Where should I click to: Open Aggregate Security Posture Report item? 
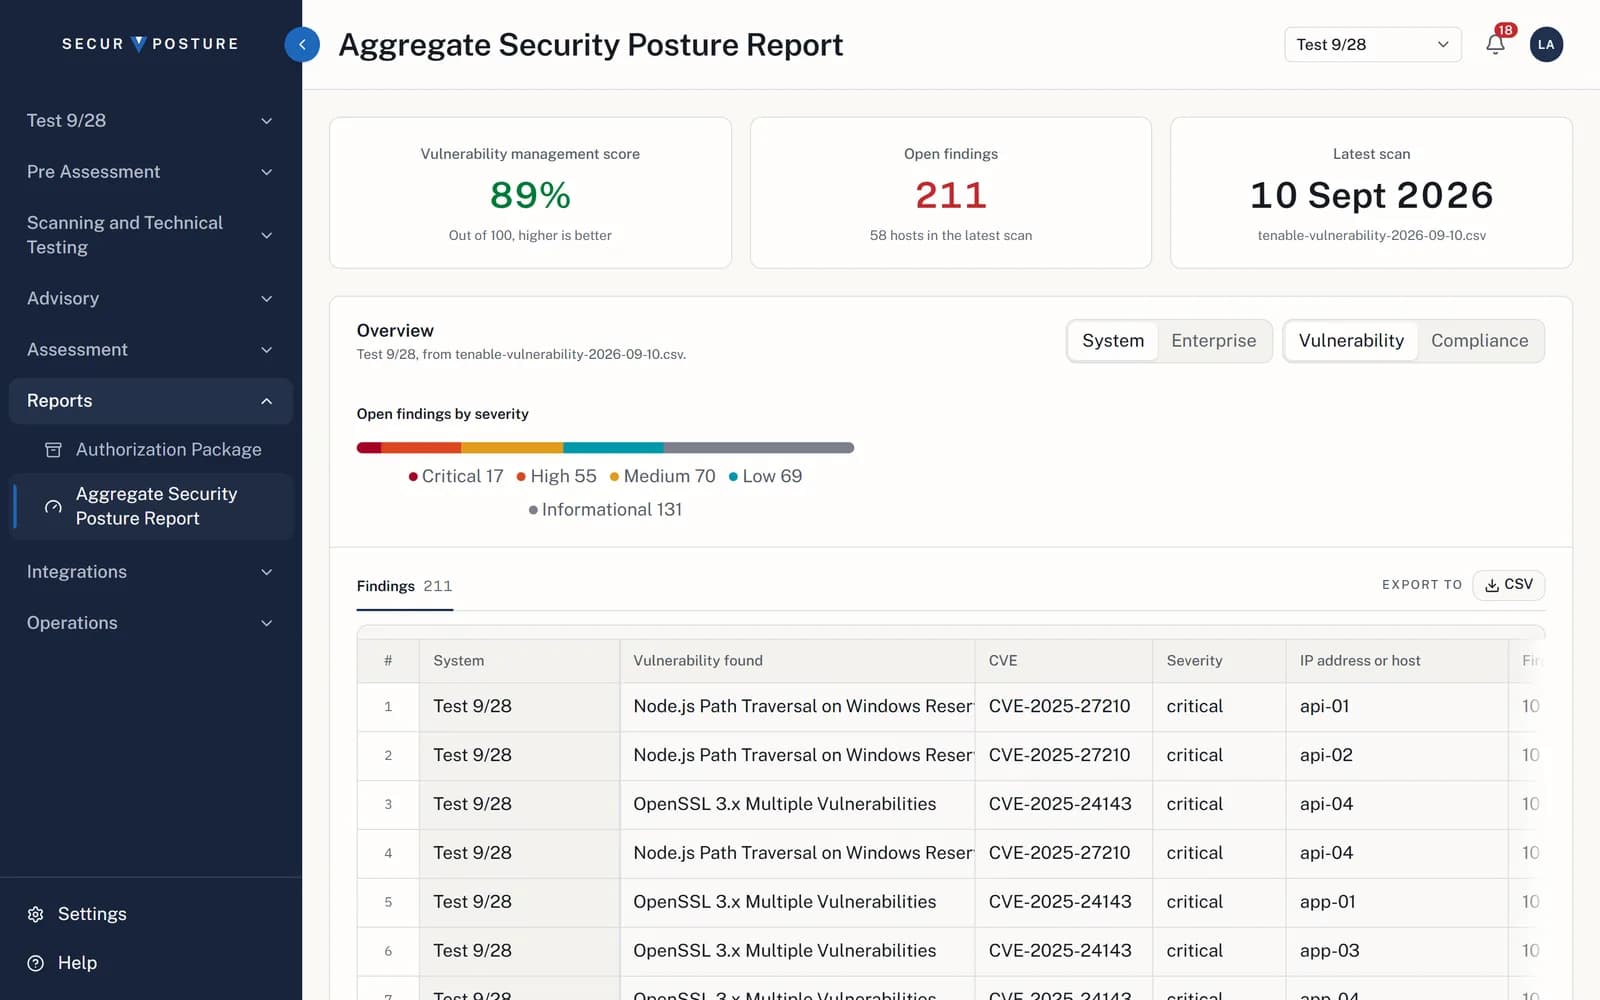click(x=152, y=507)
